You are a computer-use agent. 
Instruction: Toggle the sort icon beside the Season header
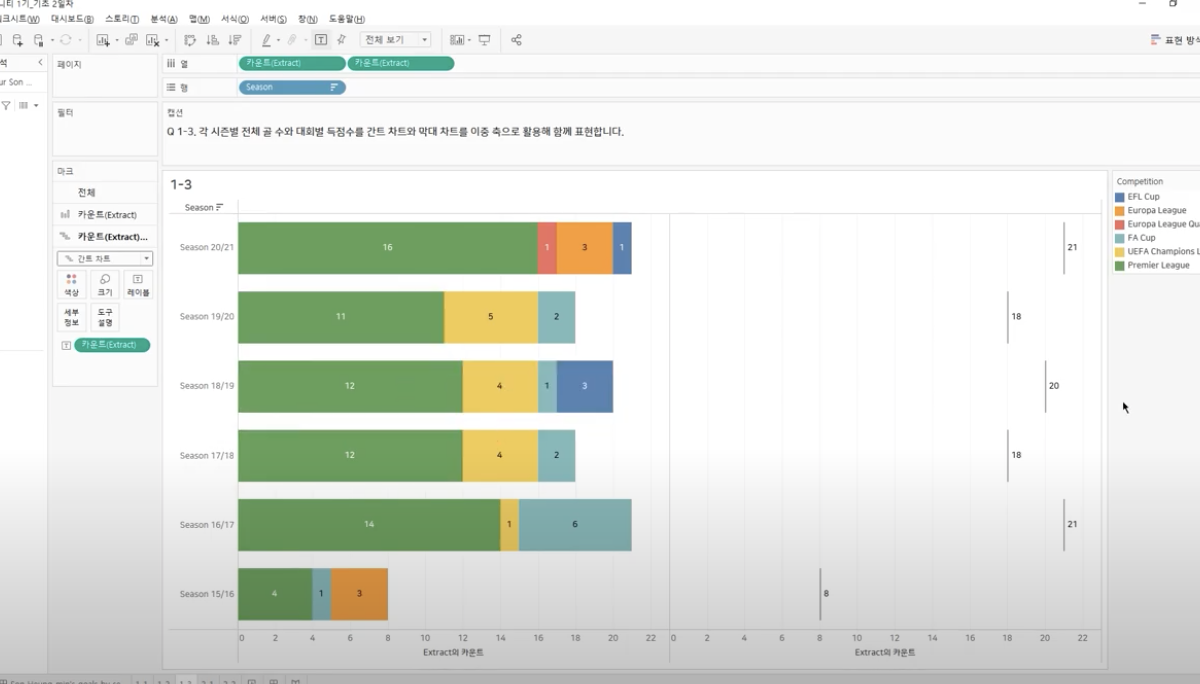pos(219,207)
